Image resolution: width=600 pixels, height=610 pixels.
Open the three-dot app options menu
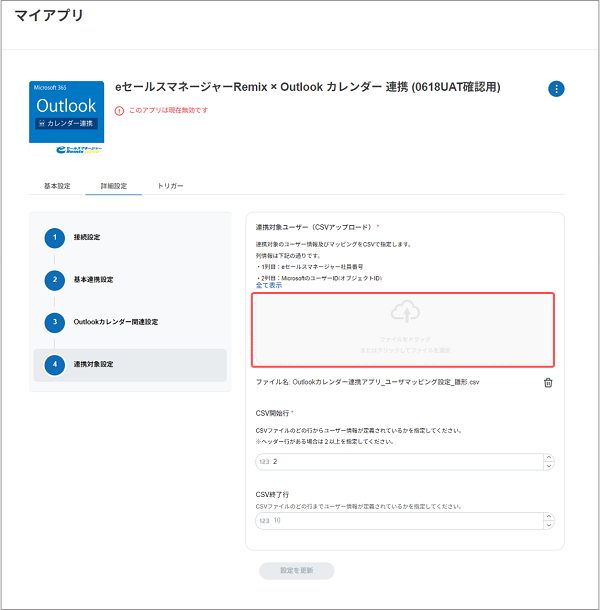[x=556, y=89]
